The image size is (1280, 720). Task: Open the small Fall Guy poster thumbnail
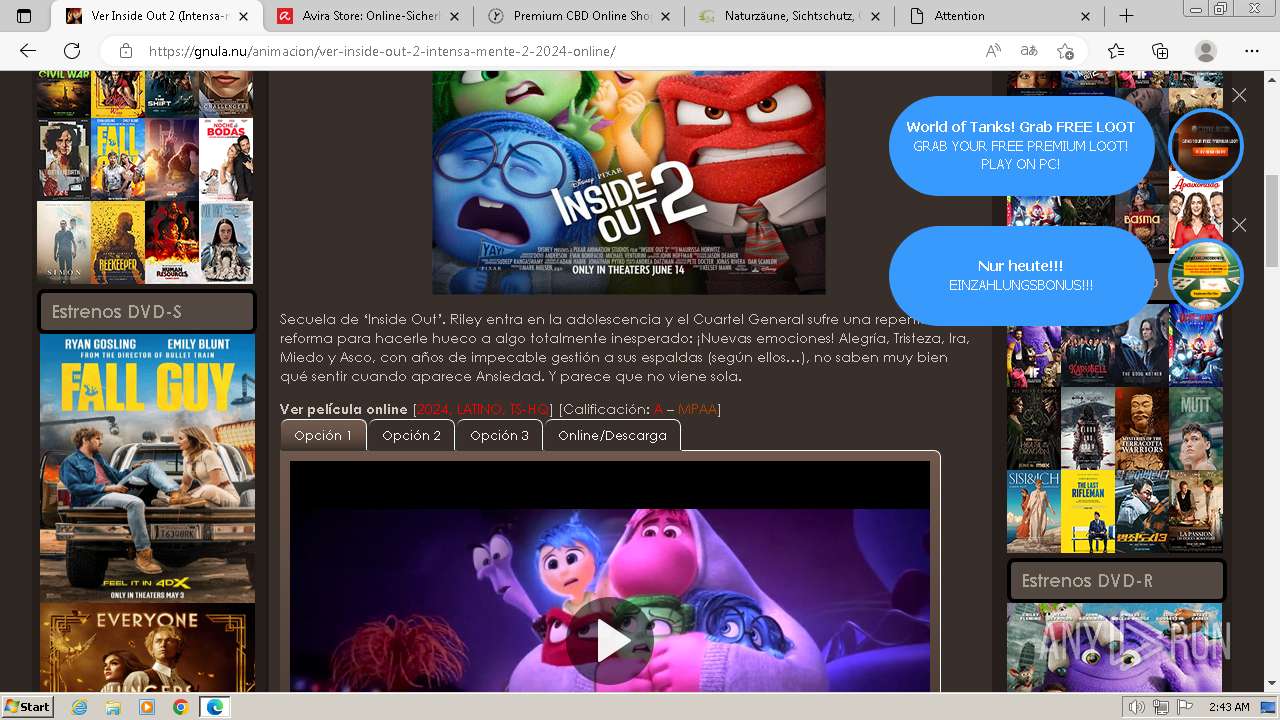[117, 159]
